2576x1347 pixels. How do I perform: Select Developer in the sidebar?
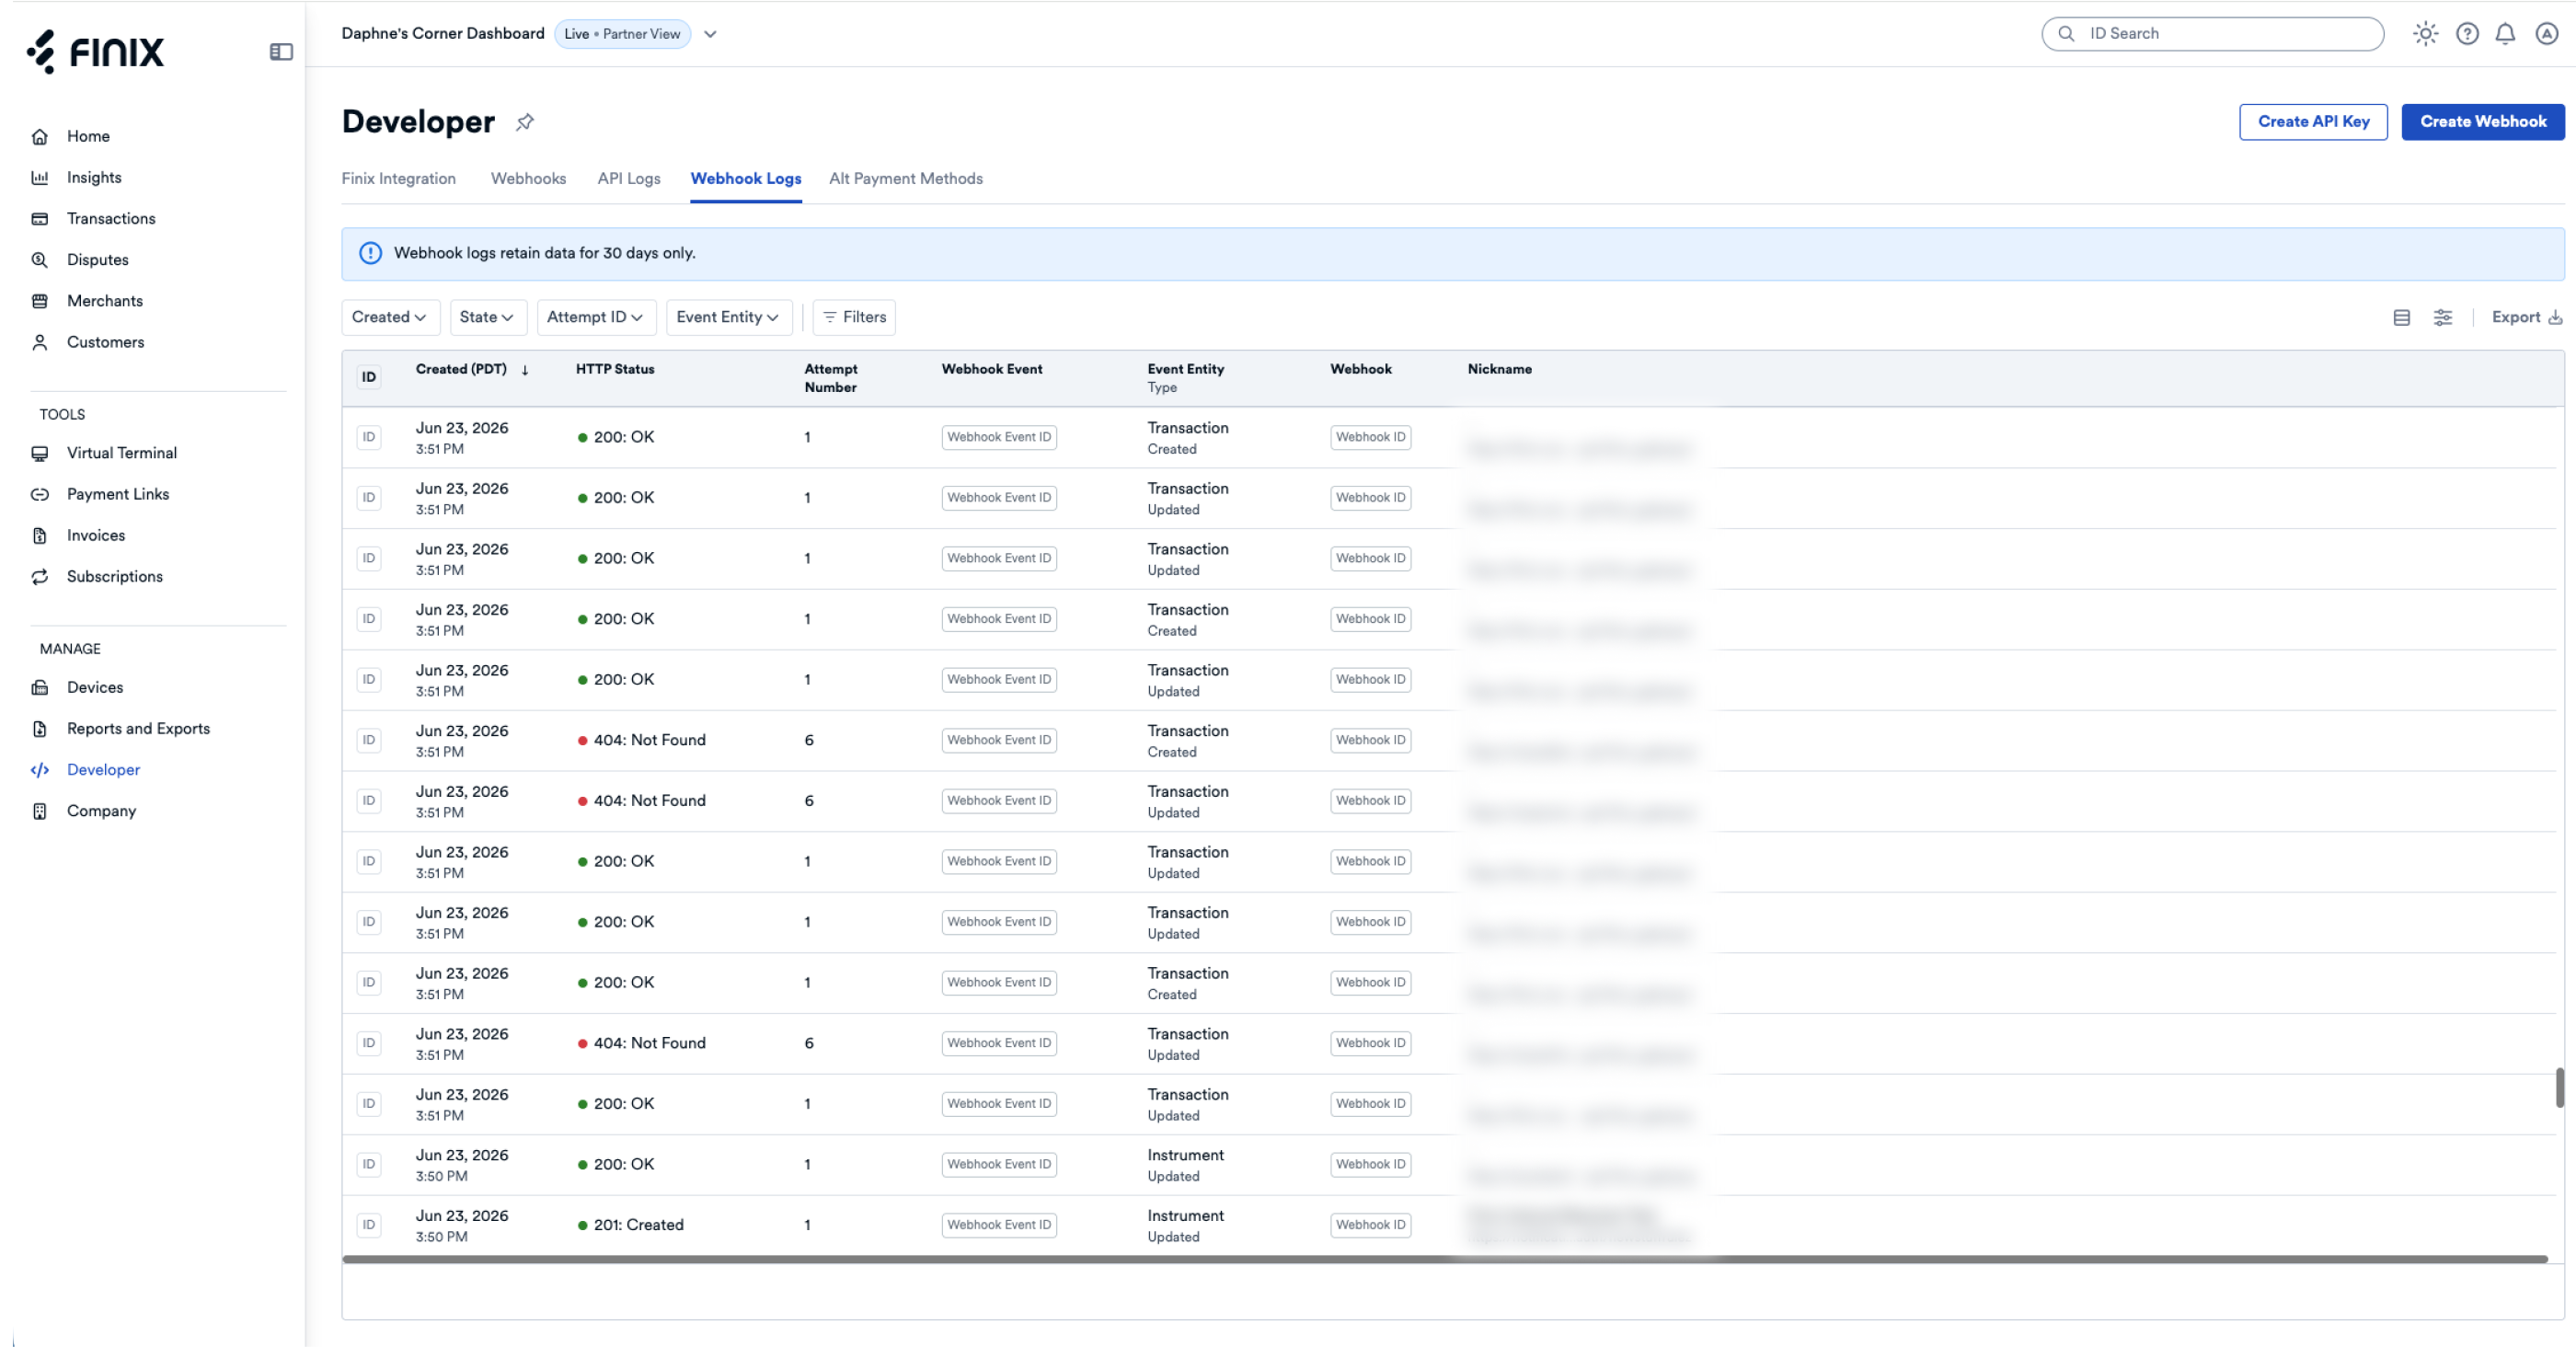pyautogui.click(x=103, y=770)
